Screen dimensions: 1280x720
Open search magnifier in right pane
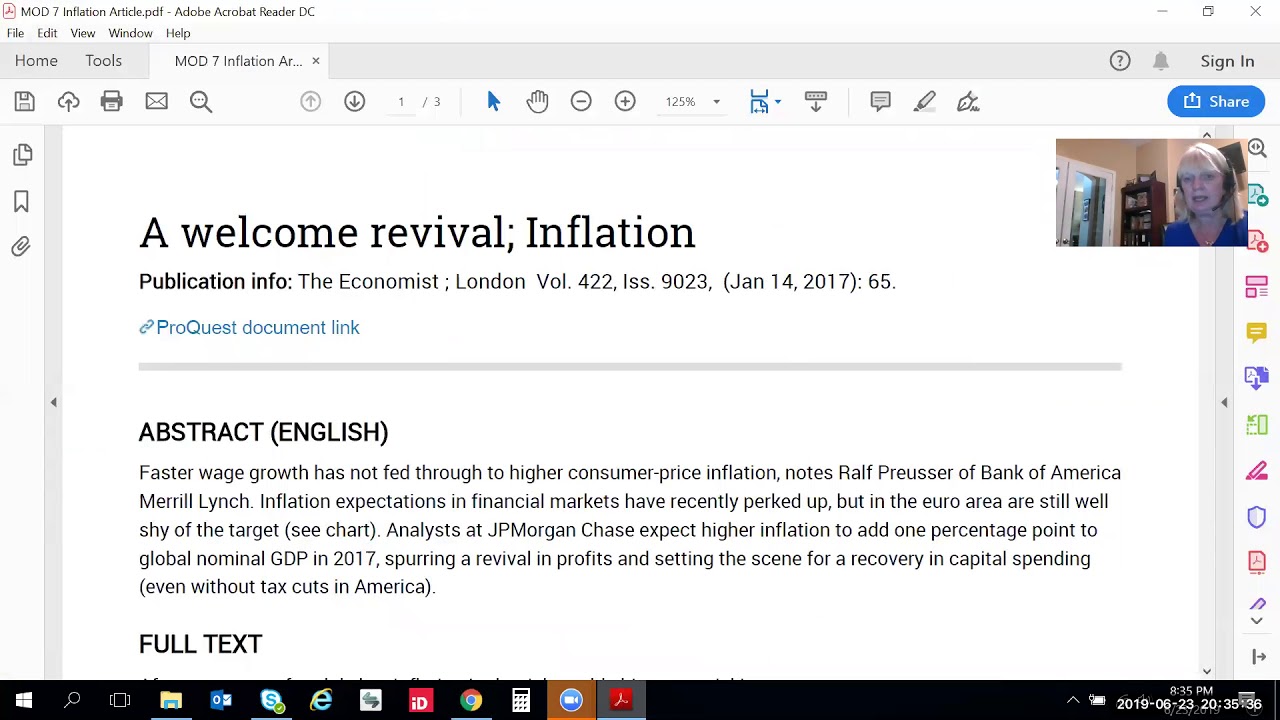tap(1257, 149)
